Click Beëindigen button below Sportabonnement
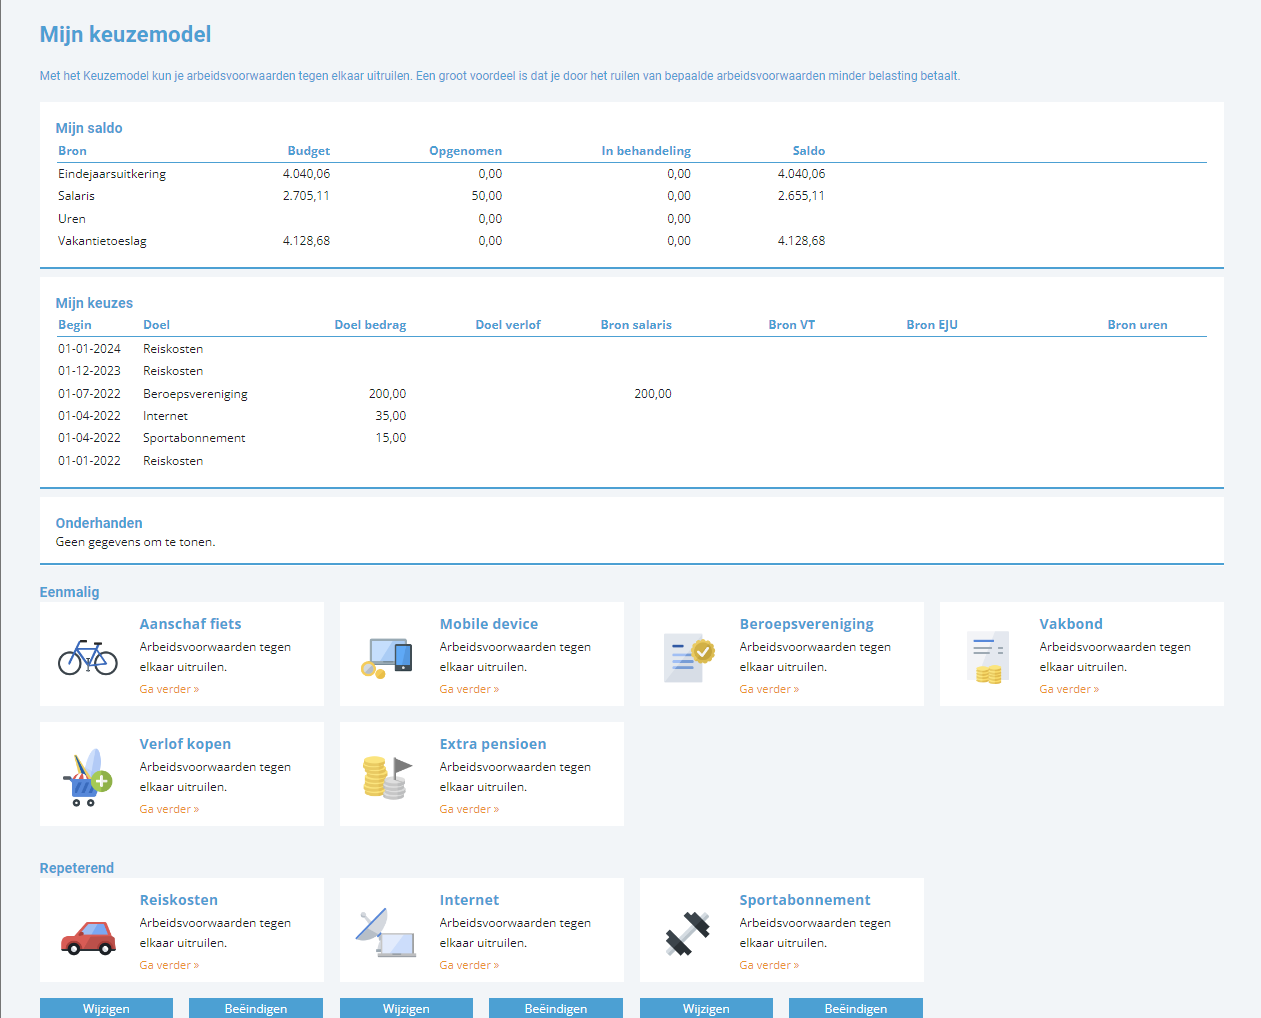 (x=856, y=1008)
